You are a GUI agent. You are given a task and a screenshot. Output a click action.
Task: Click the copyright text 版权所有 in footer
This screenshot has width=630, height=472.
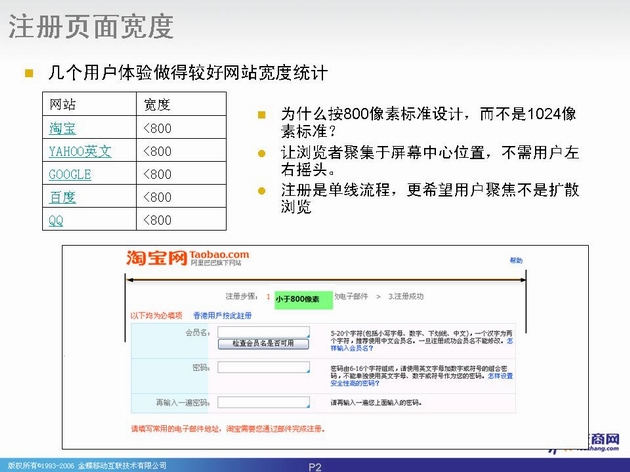tap(87, 466)
